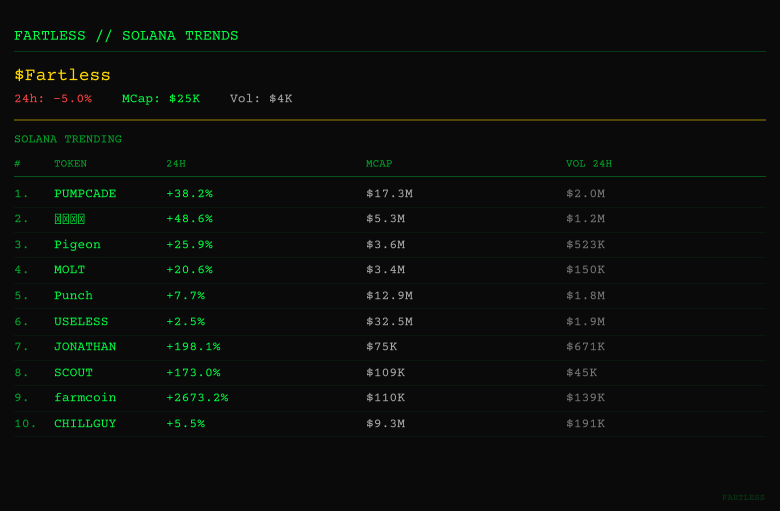Click the $75K market cap value
780x511 pixels.
click(x=382, y=346)
